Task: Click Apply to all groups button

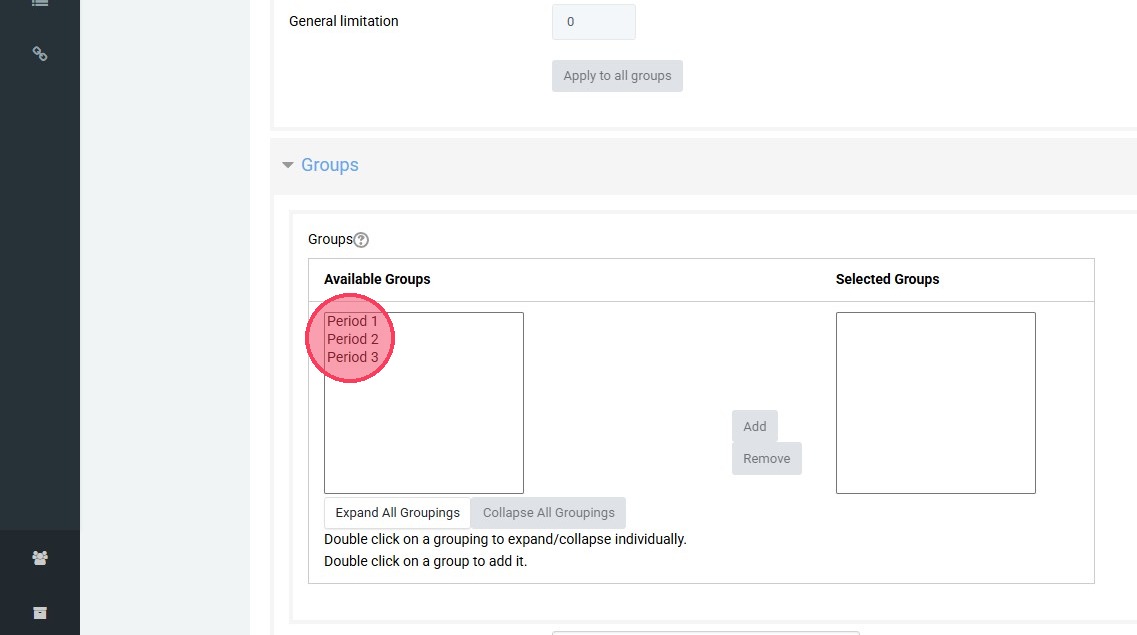Action: click(x=617, y=76)
